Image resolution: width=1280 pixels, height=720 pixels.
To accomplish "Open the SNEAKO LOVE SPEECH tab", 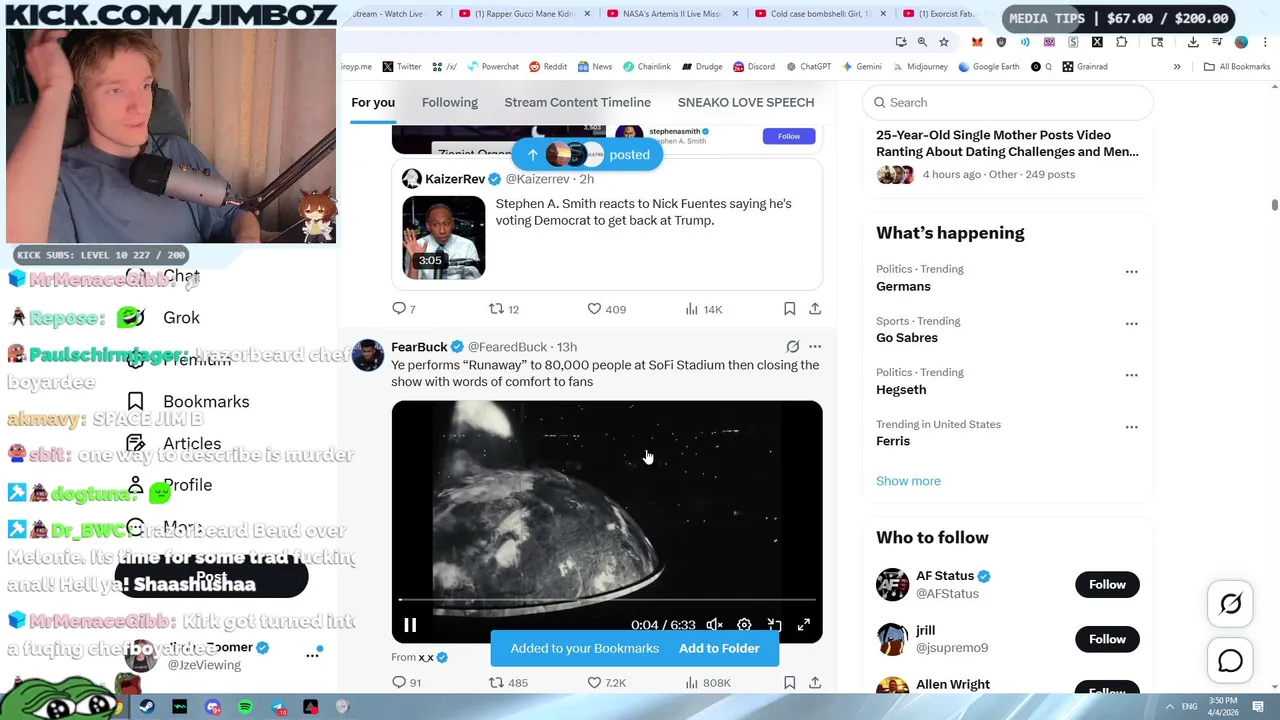I will click(x=746, y=102).
